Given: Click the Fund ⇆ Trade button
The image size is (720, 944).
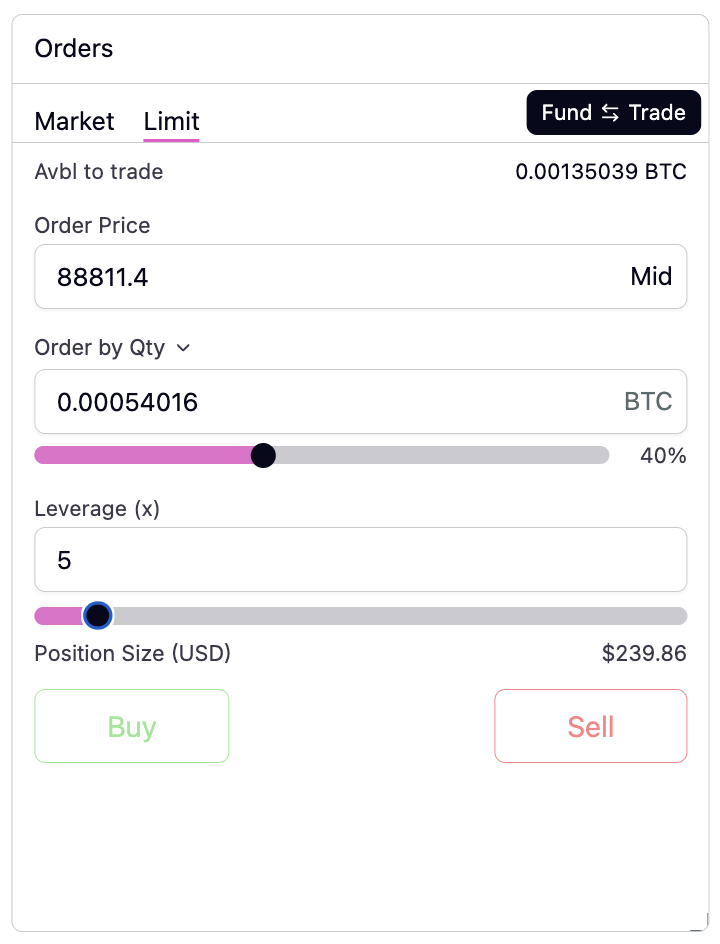Looking at the screenshot, I should pos(613,113).
